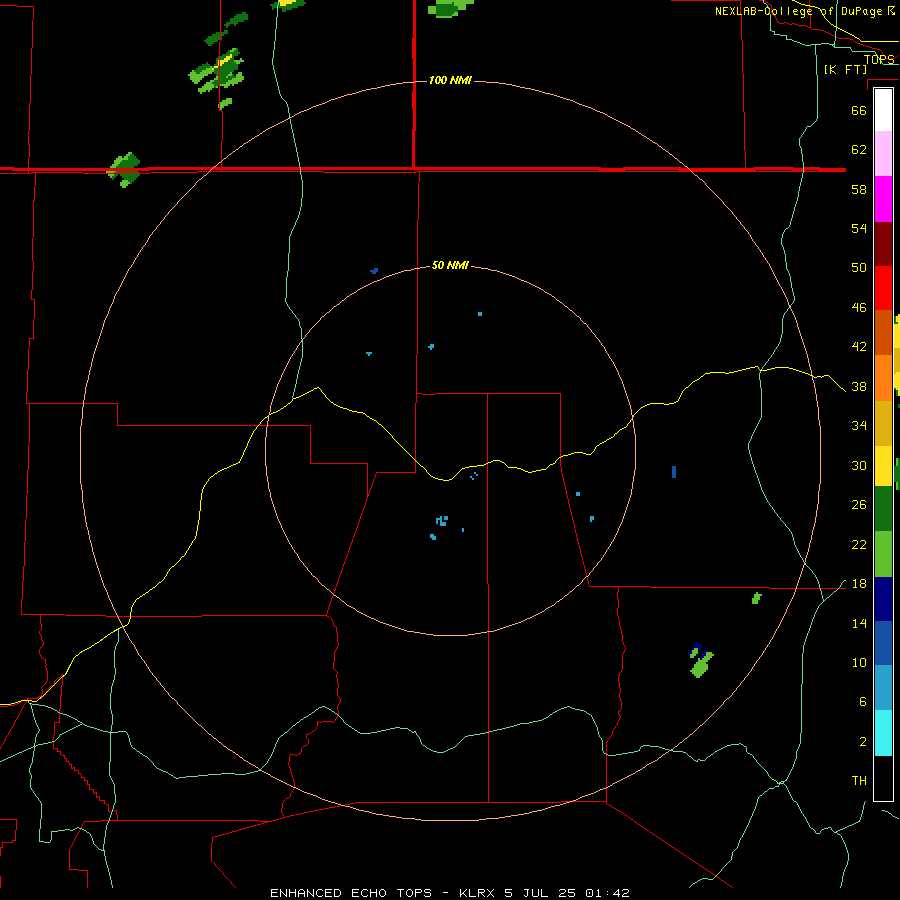Click the '46' legend value
The image size is (900, 900).
click(859, 308)
